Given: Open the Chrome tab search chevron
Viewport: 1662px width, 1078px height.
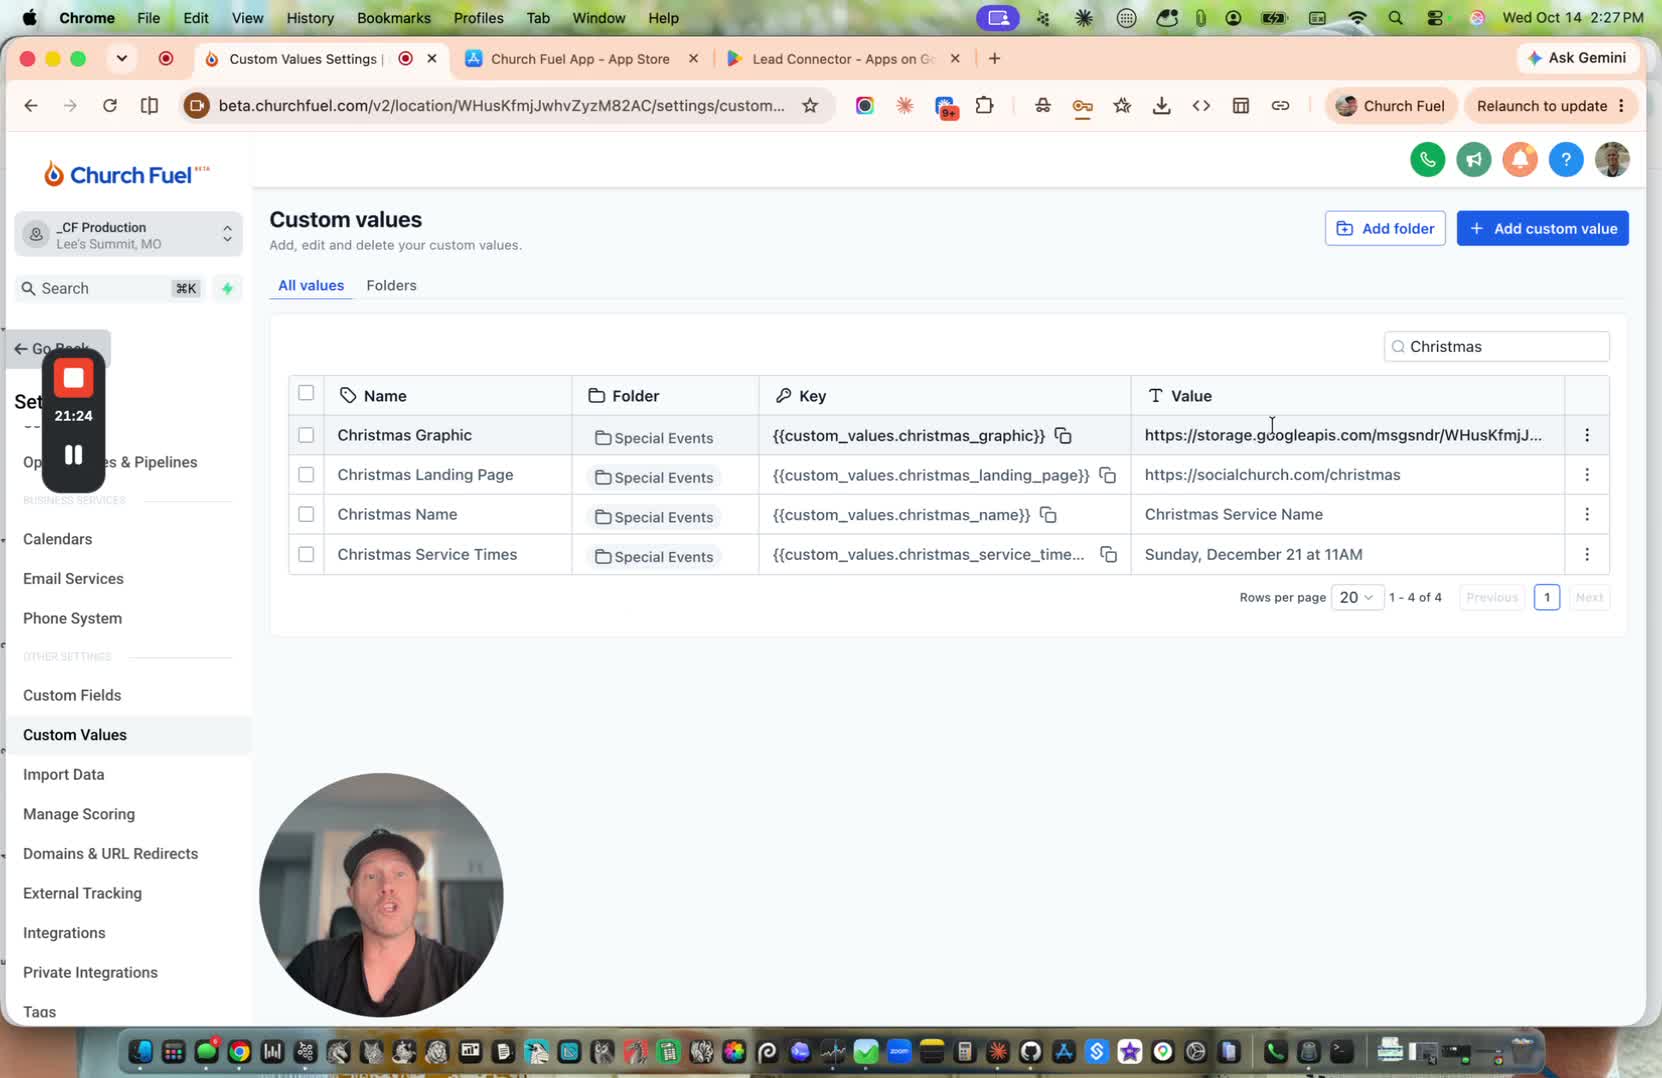Looking at the screenshot, I should point(122,58).
